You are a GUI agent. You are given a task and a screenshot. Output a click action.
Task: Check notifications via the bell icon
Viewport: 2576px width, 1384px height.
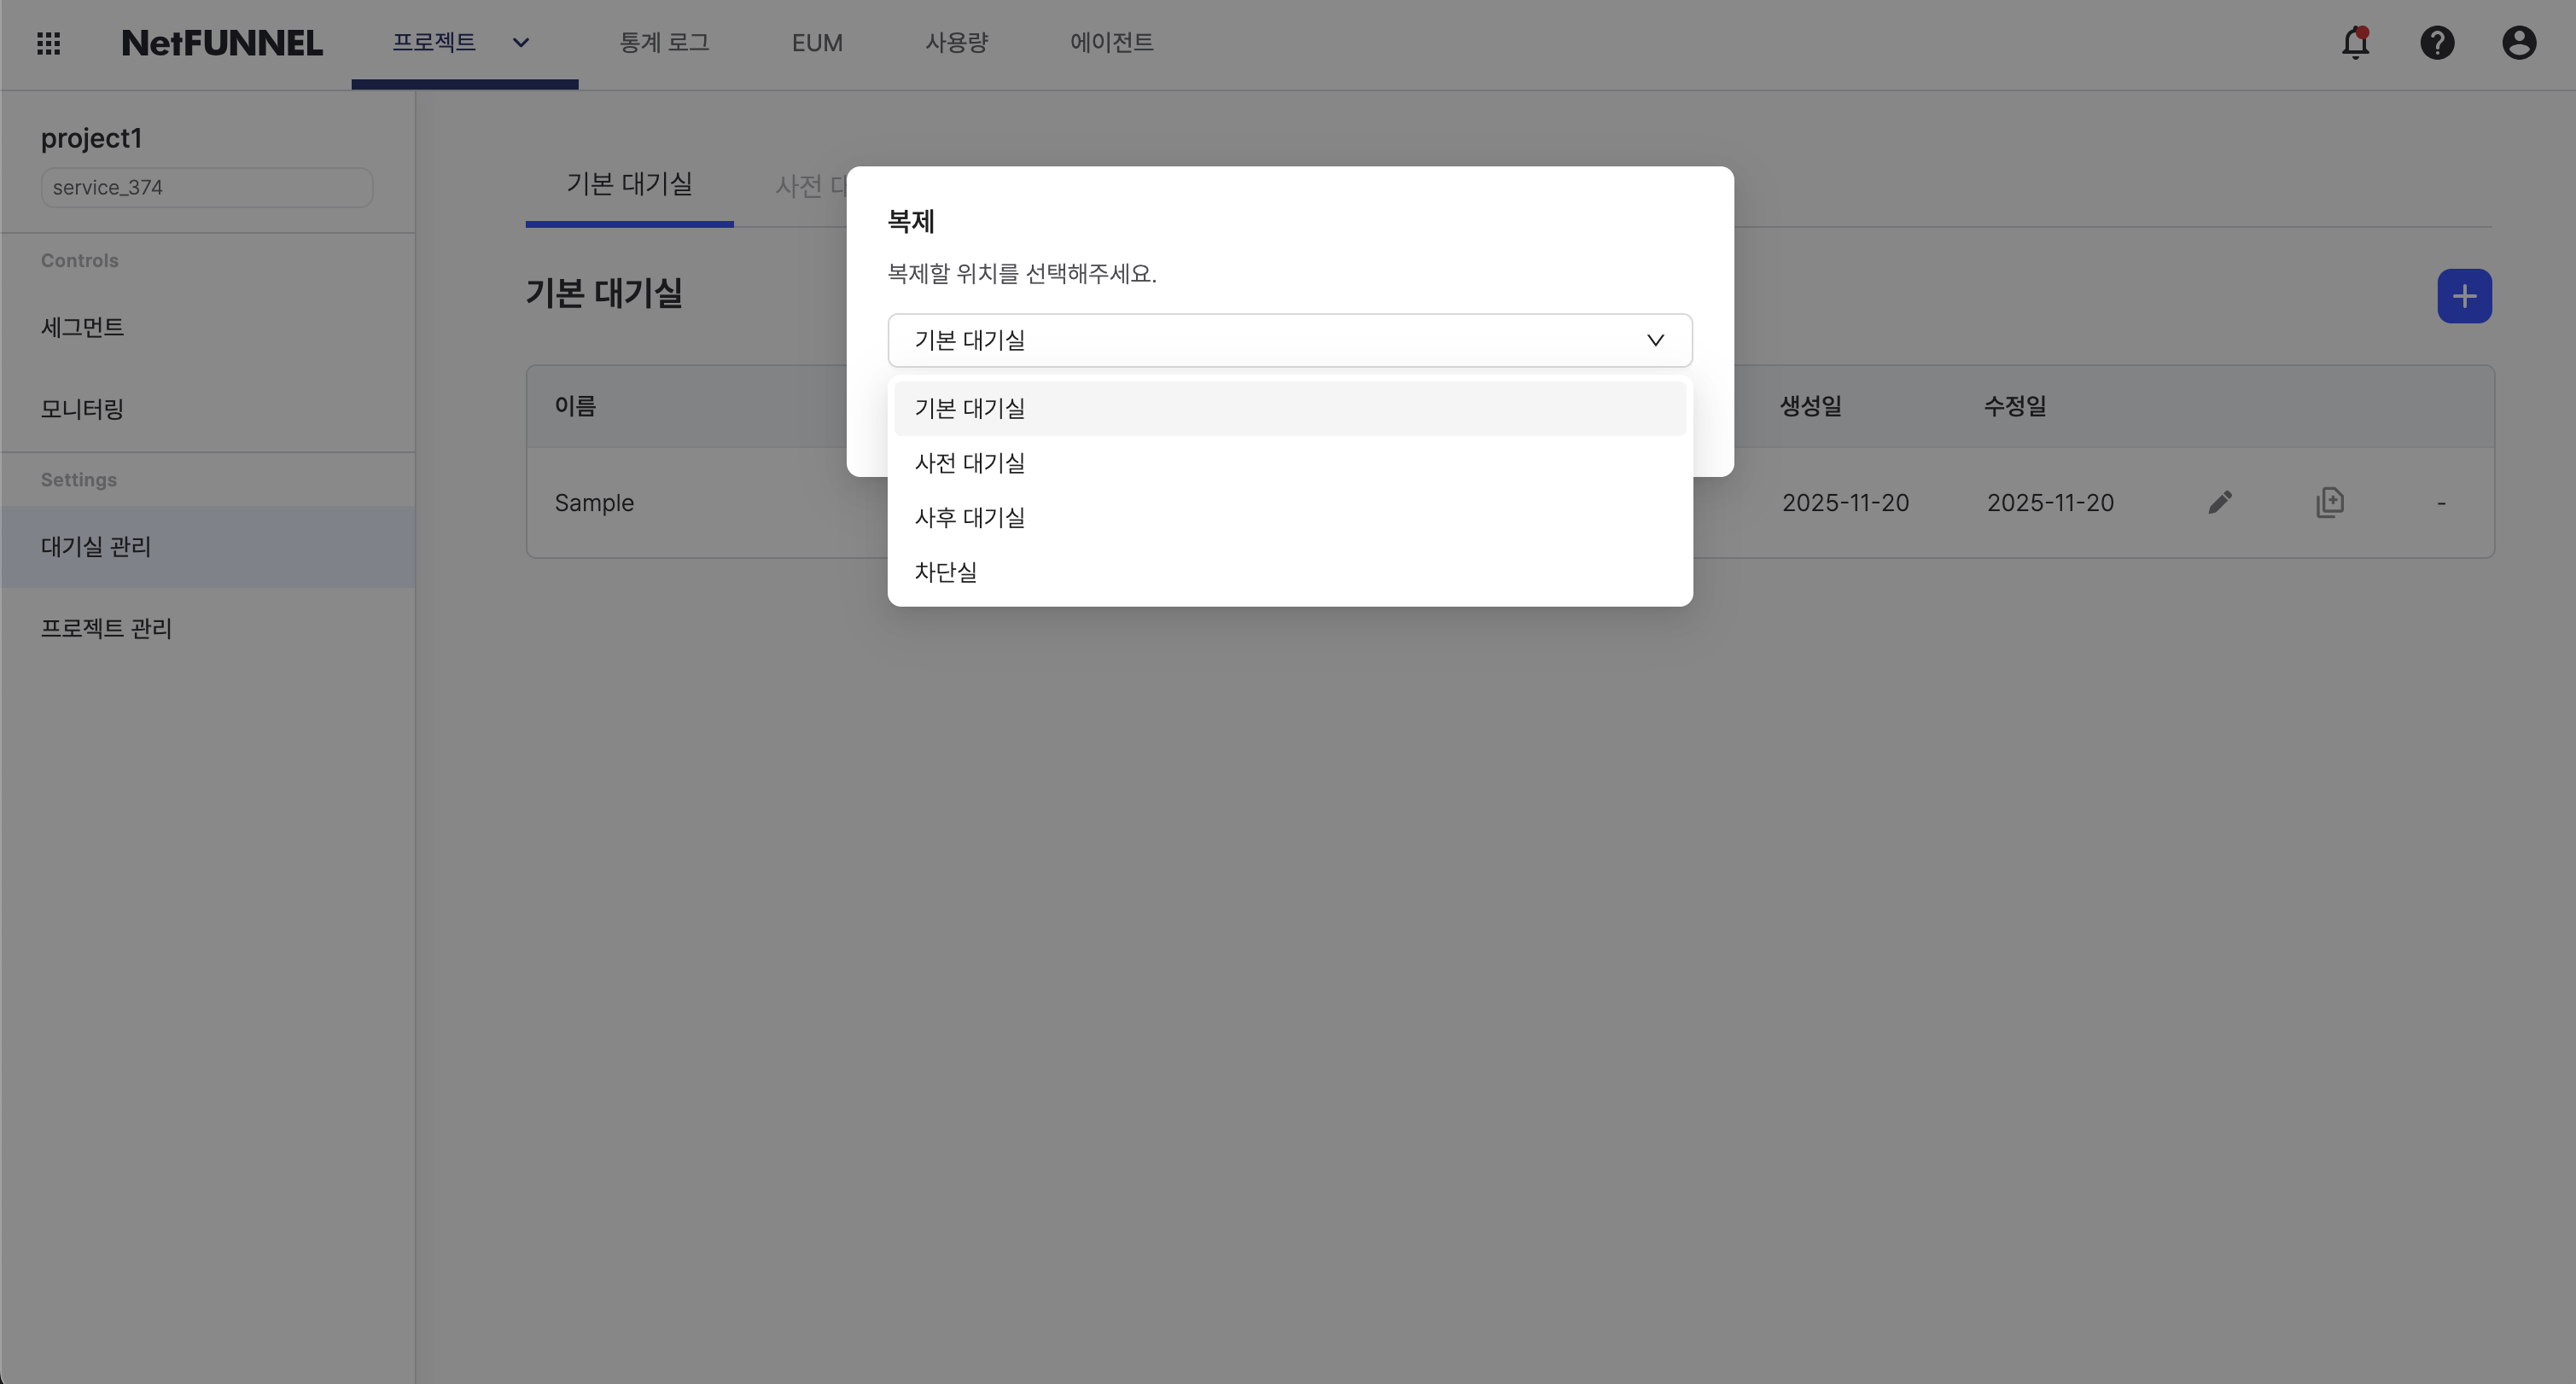point(2355,43)
